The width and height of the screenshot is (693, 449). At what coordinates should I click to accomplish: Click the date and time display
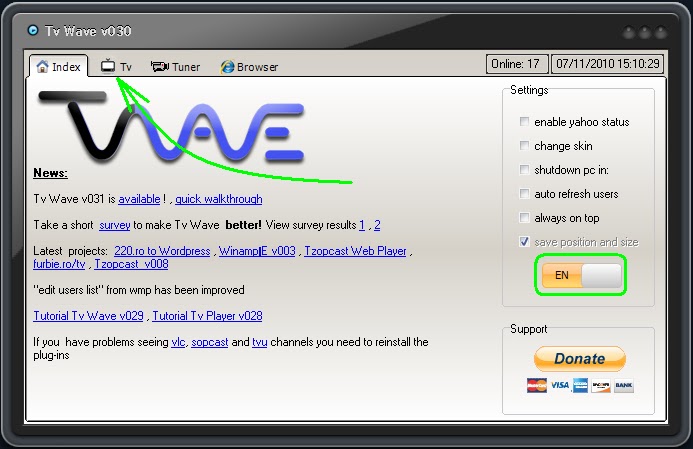pos(607,64)
